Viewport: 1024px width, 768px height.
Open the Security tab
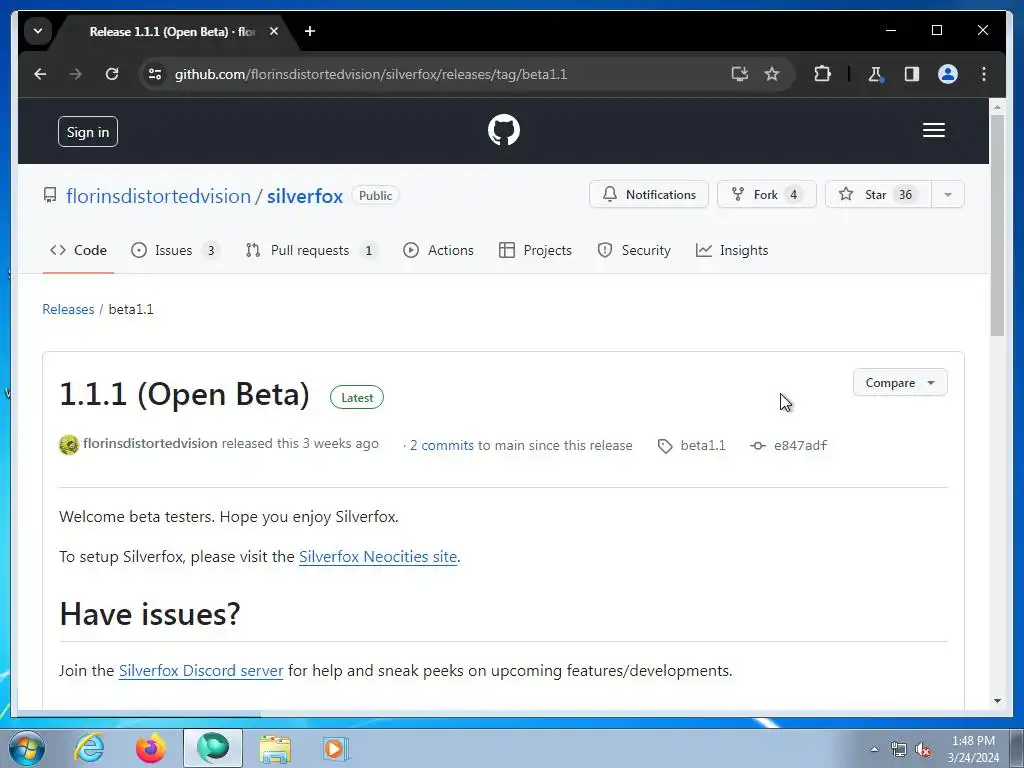coord(633,250)
